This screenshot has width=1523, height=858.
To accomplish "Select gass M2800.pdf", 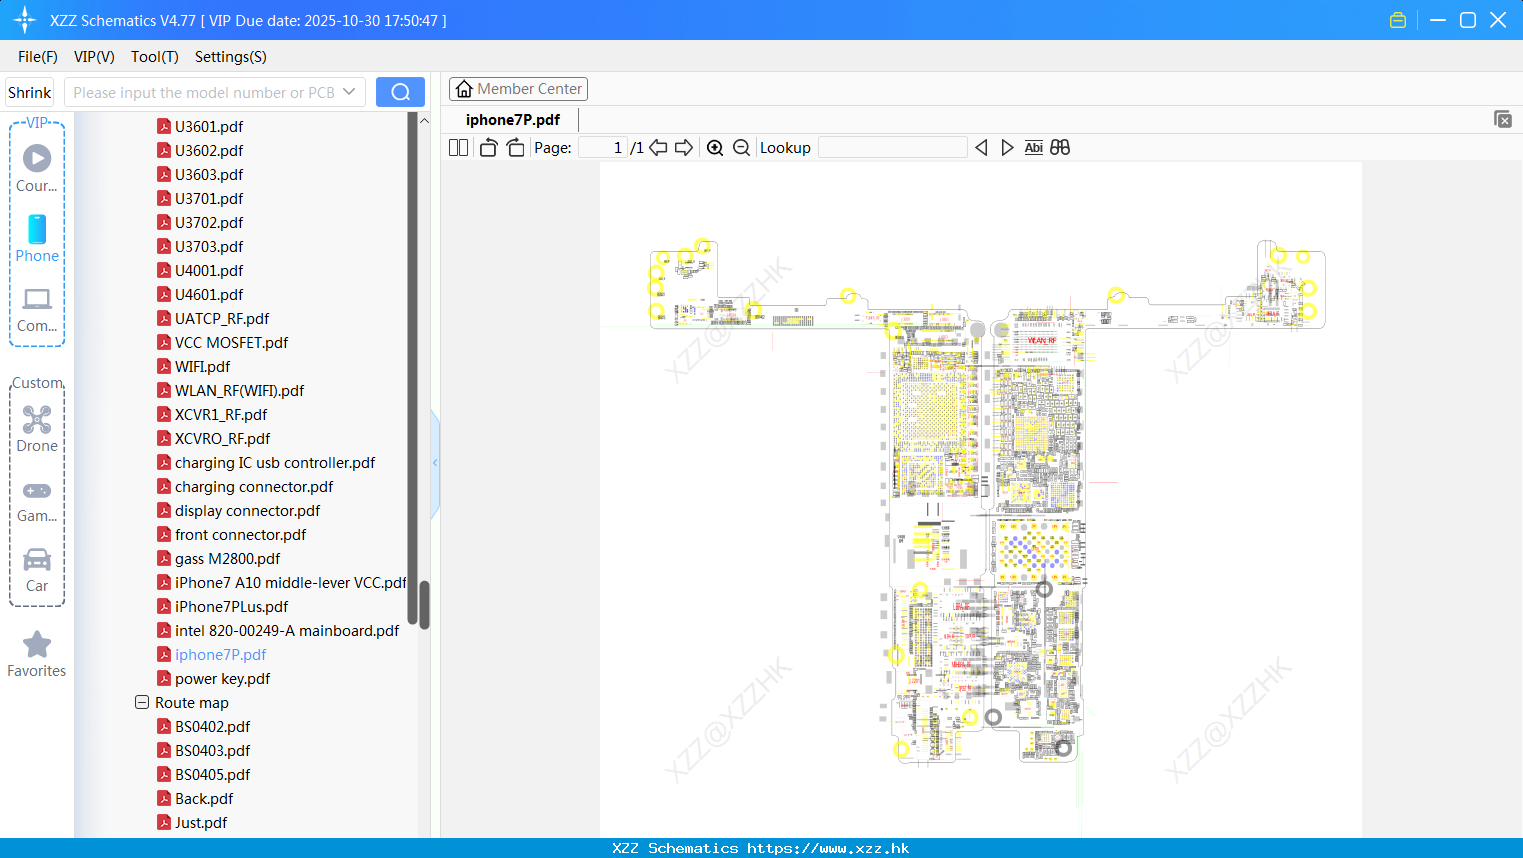I will click(x=227, y=558).
